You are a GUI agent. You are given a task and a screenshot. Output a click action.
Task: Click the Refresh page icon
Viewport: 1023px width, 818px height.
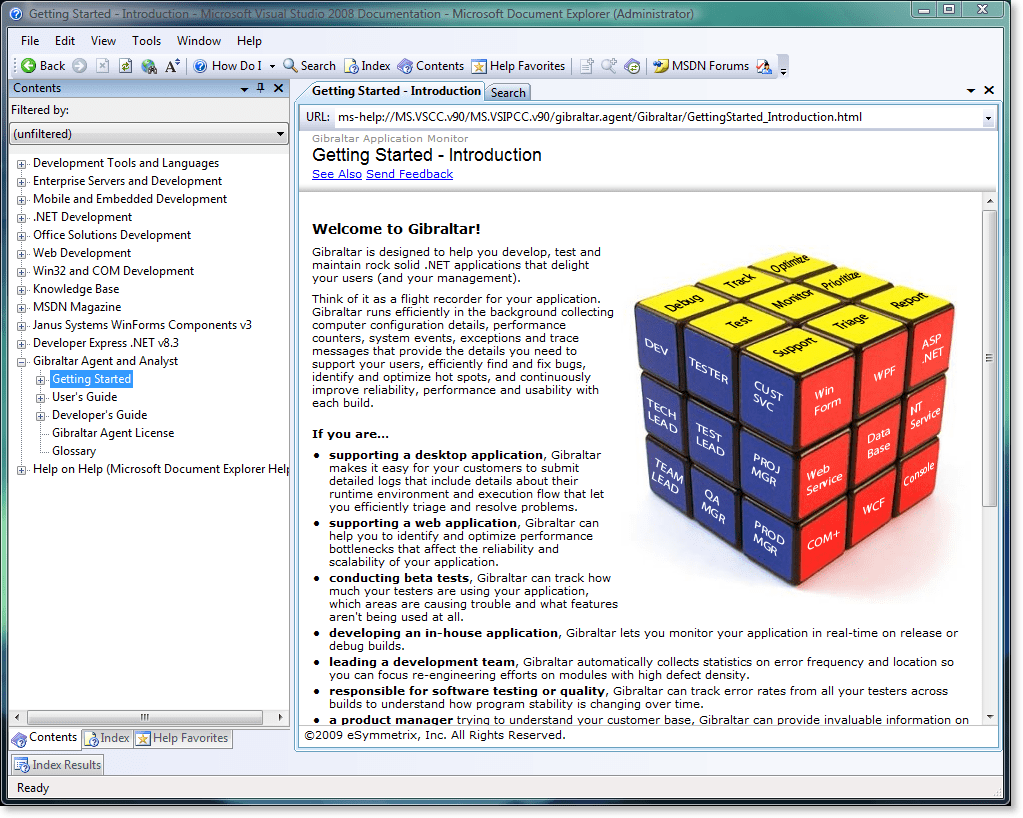[125, 66]
